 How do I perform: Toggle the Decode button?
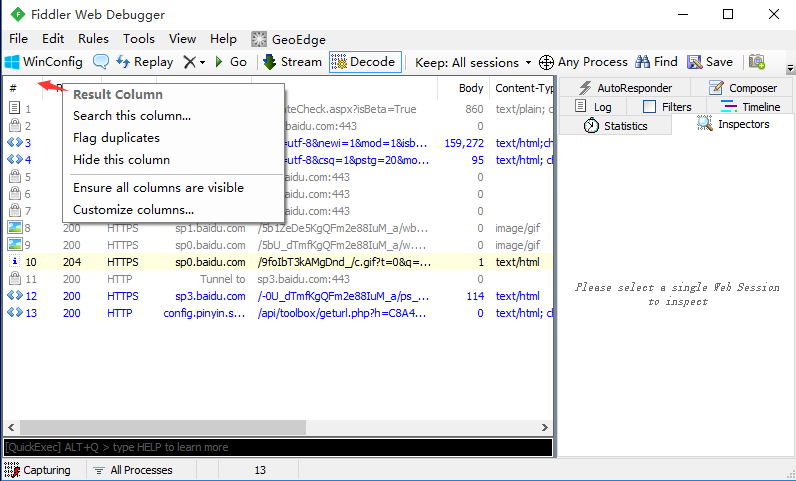click(365, 62)
